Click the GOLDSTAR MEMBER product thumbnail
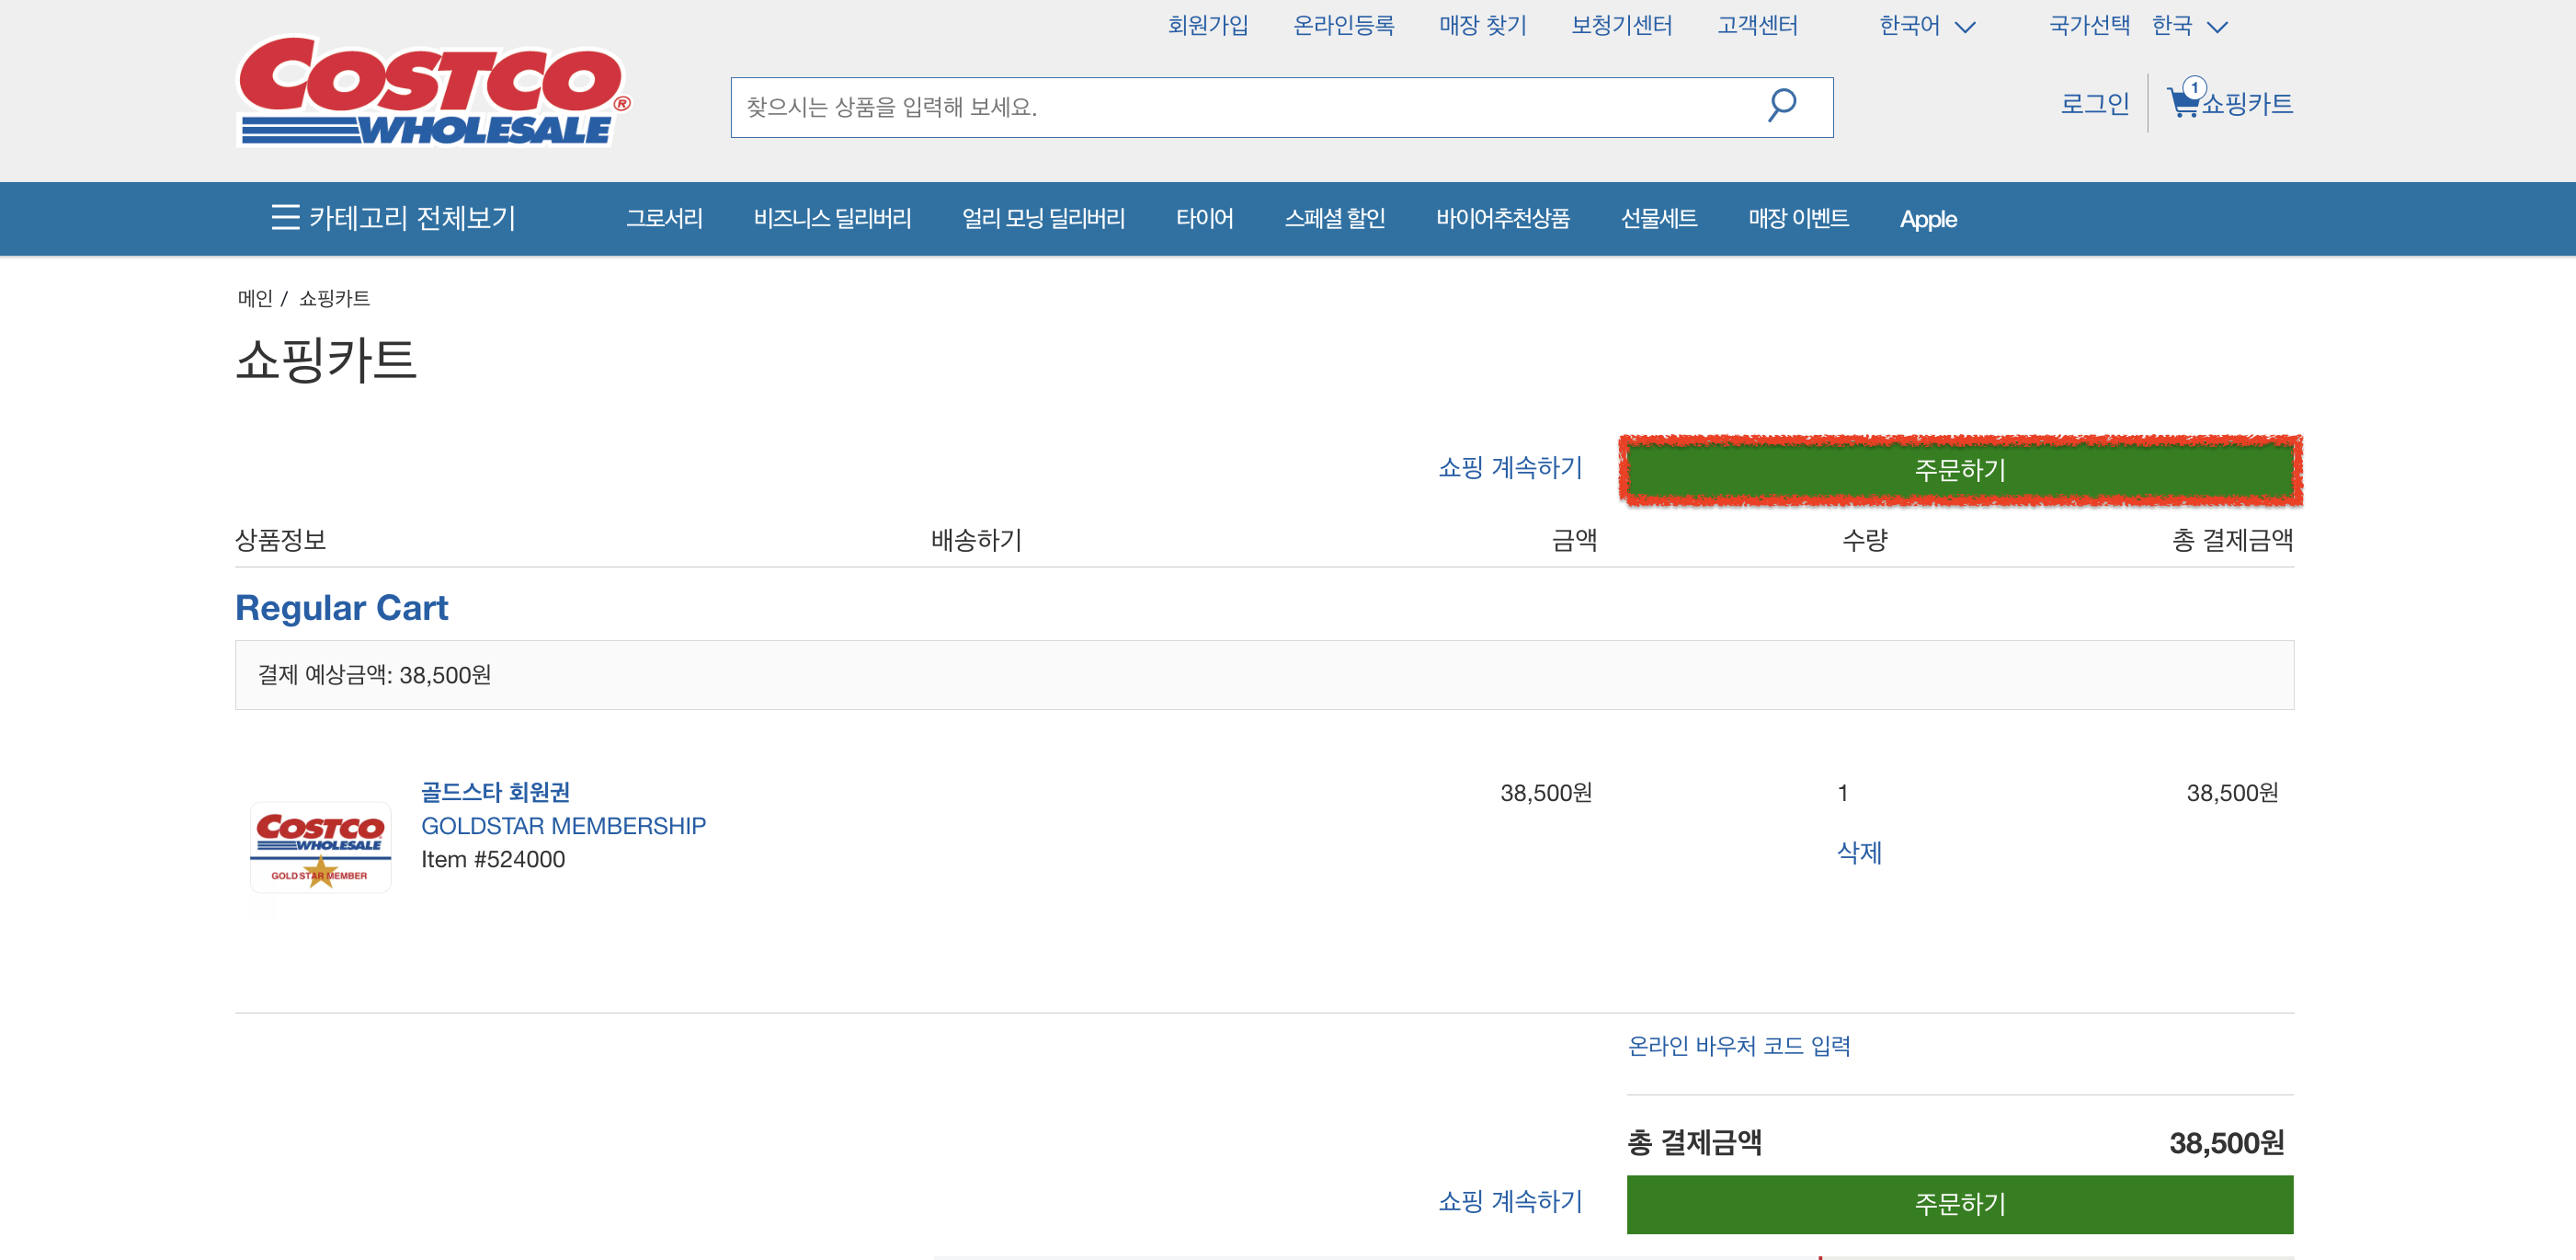Screen dimensions: 2576x1260 tap(320, 846)
